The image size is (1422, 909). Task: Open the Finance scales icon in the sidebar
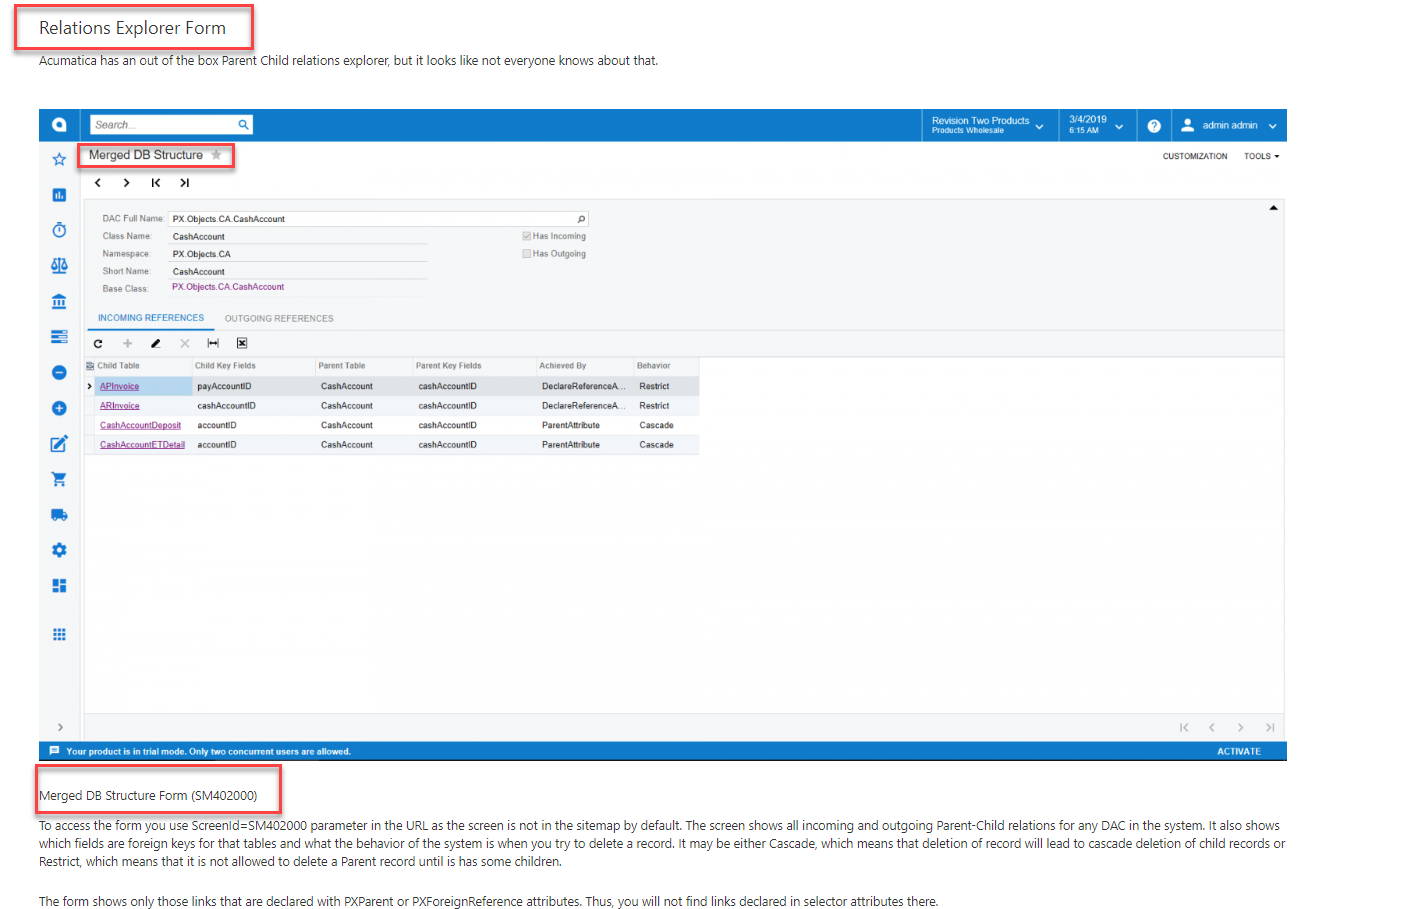click(59, 266)
